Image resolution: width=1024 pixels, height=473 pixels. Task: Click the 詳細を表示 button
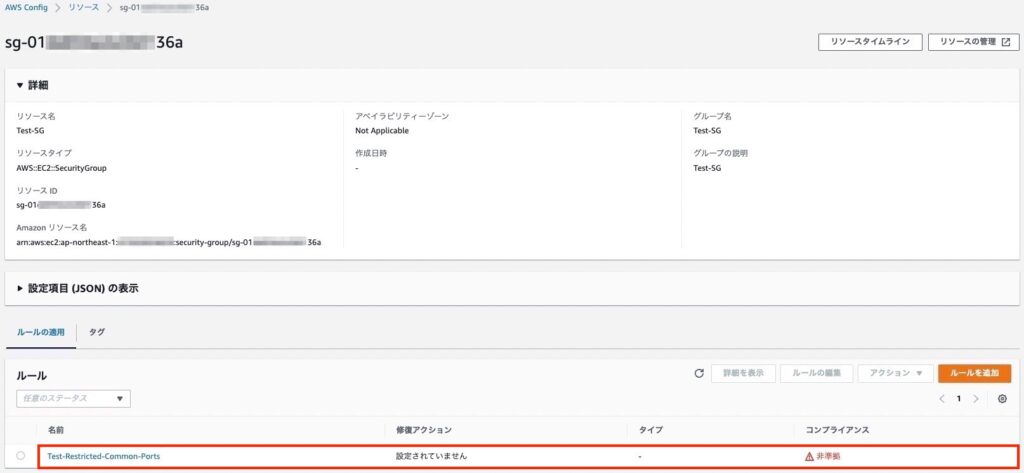pyautogui.click(x=743, y=373)
